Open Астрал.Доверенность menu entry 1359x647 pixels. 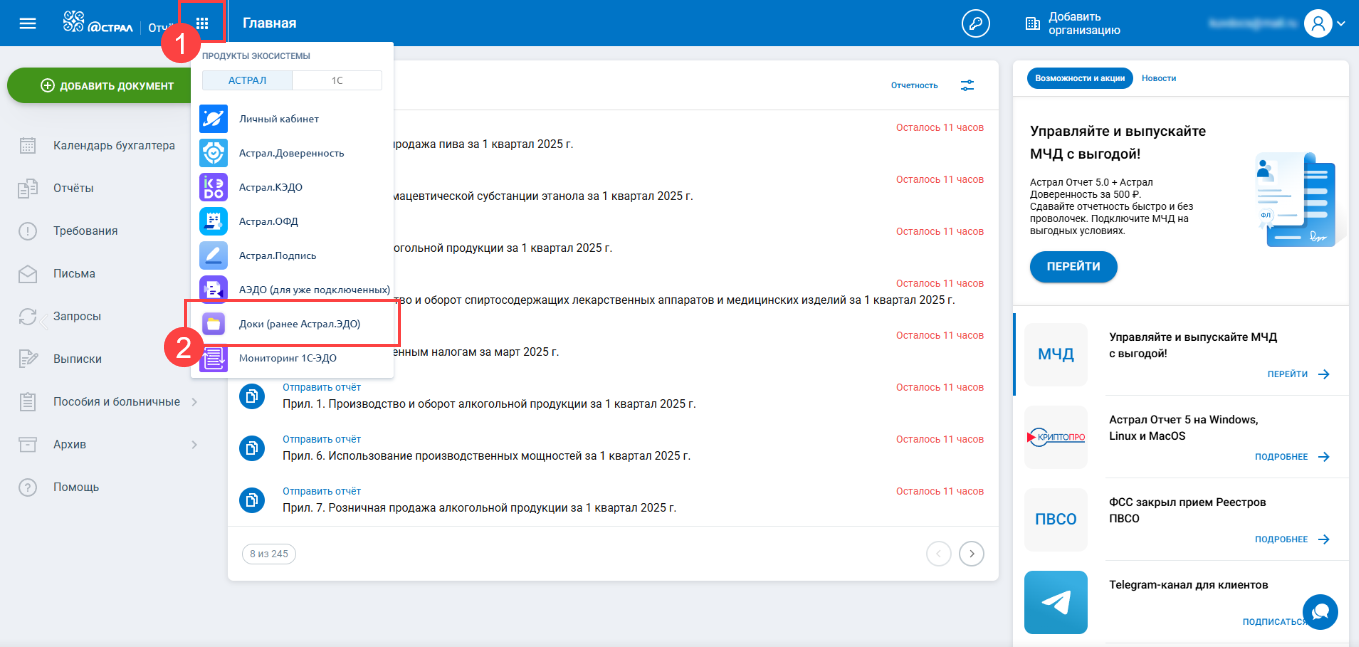point(293,153)
